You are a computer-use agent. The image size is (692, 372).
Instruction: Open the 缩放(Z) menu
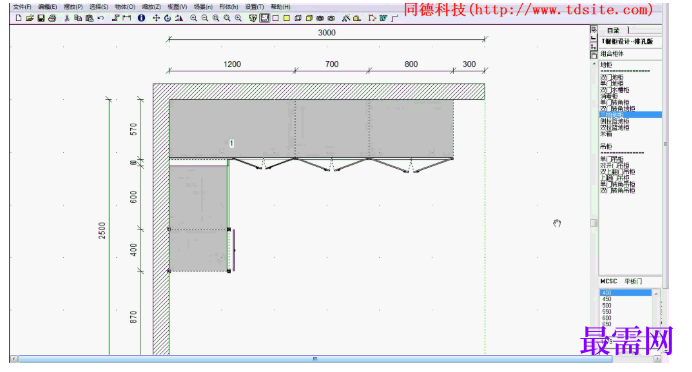click(151, 7)
